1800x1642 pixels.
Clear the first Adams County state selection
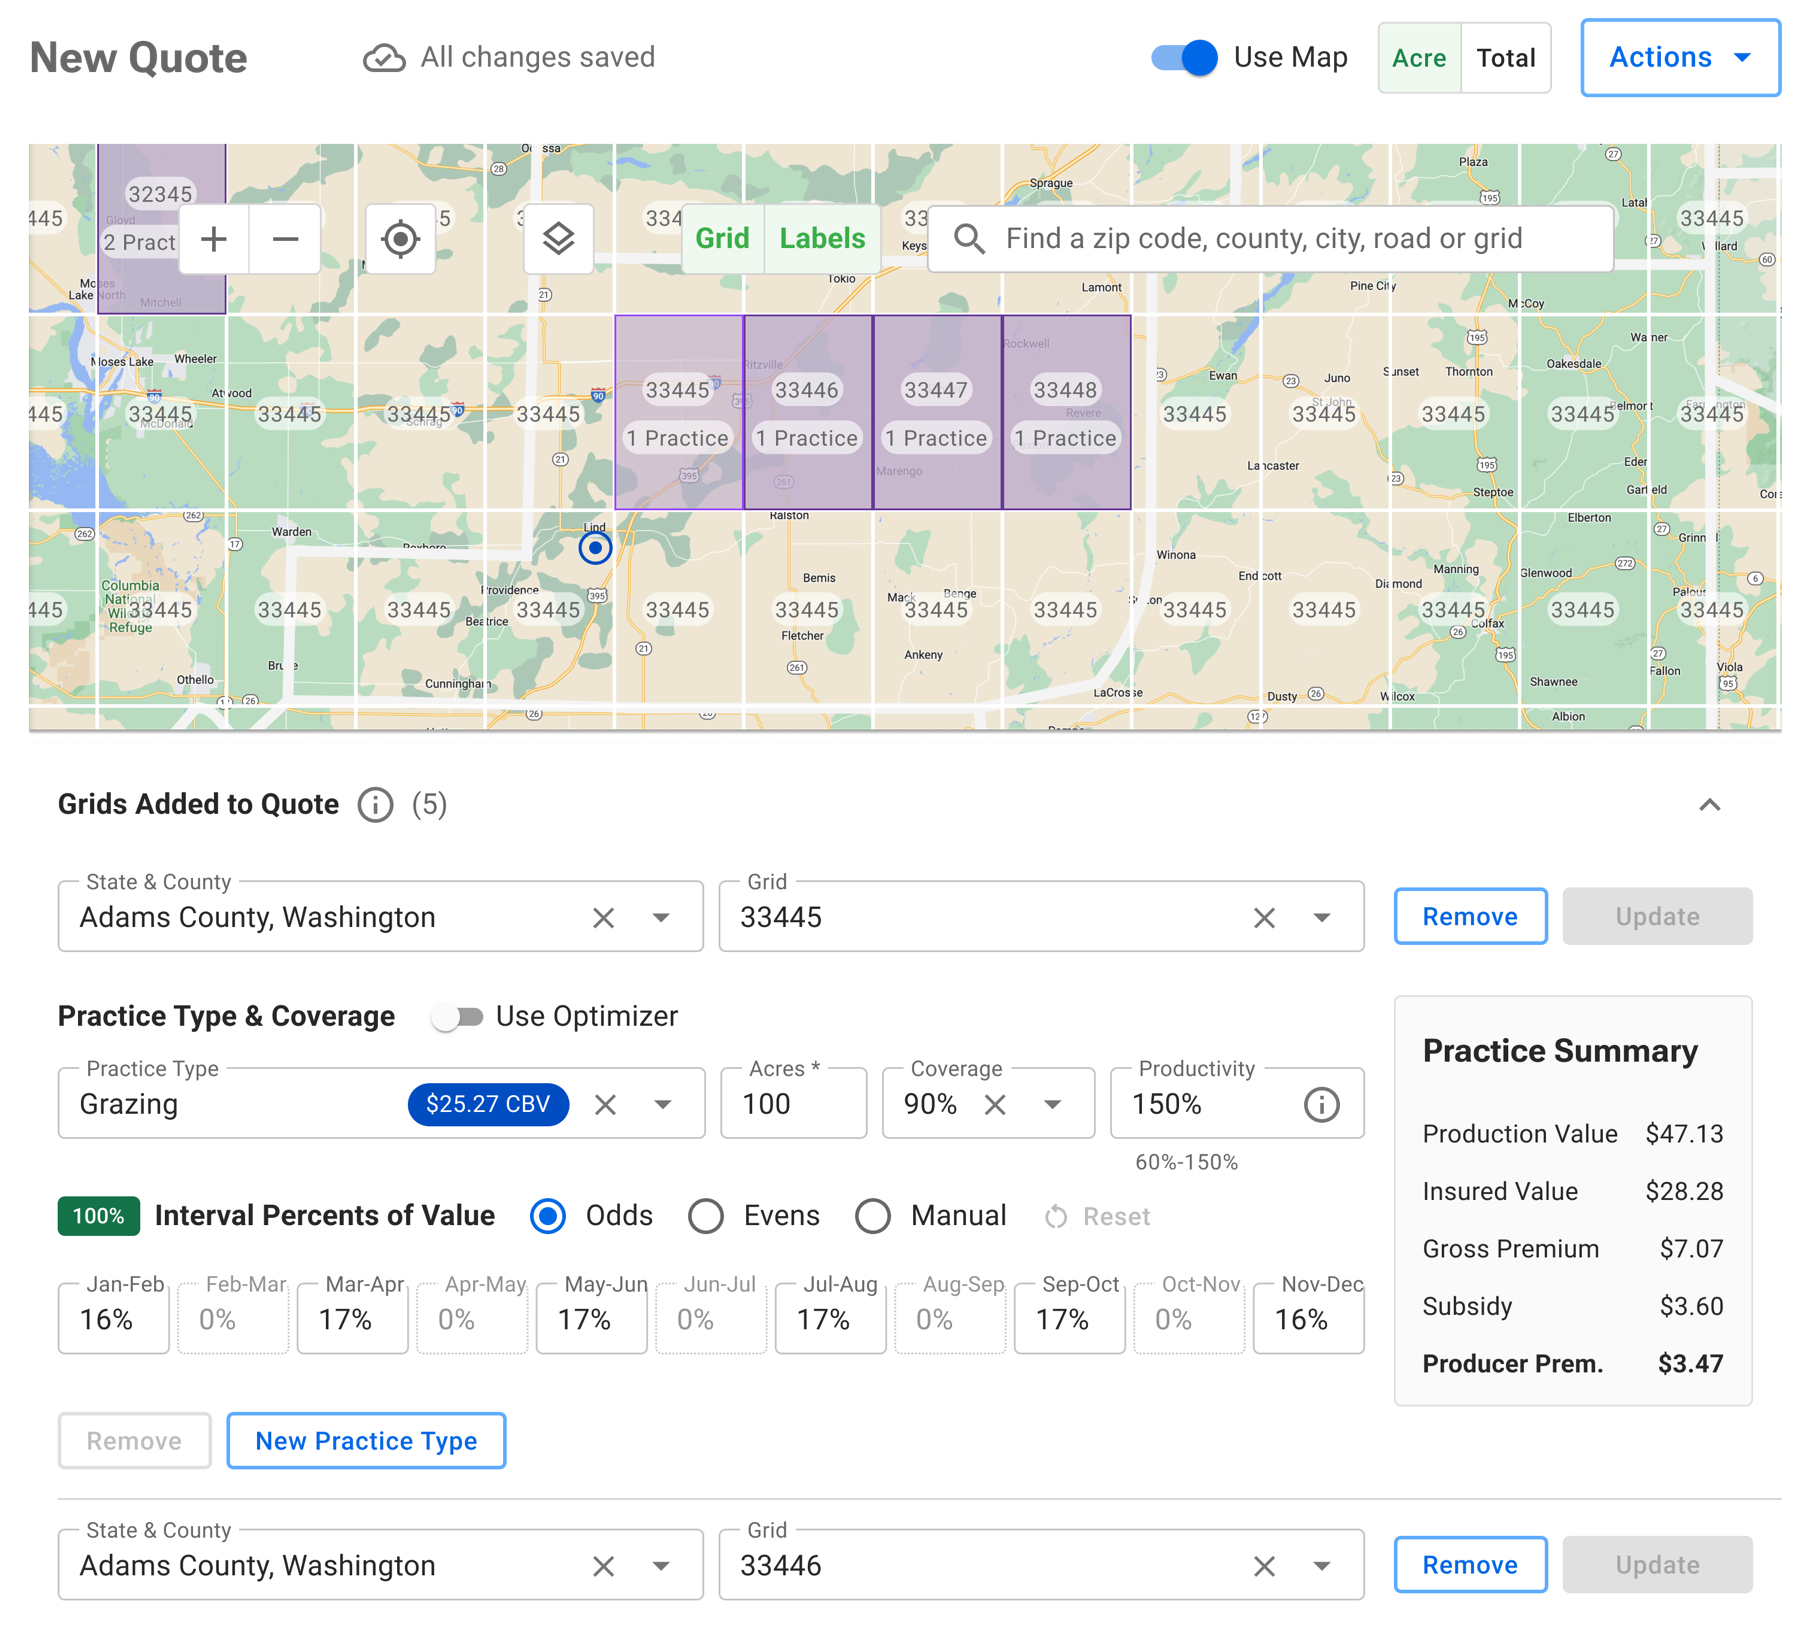(603, 918)
